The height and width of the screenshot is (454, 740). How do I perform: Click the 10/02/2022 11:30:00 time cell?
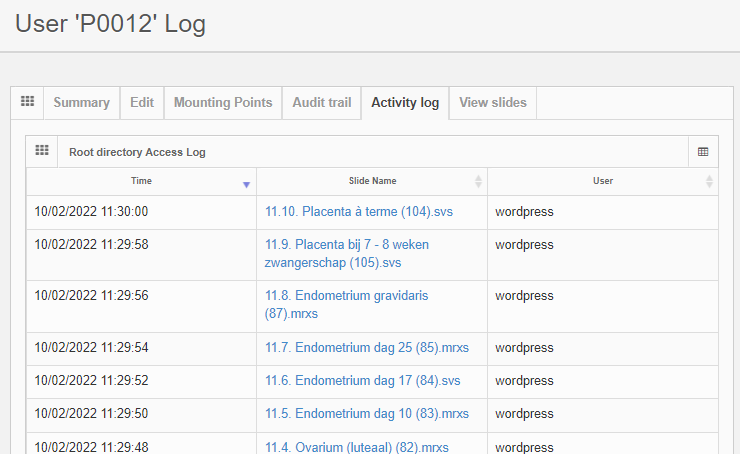click(91, 212)
